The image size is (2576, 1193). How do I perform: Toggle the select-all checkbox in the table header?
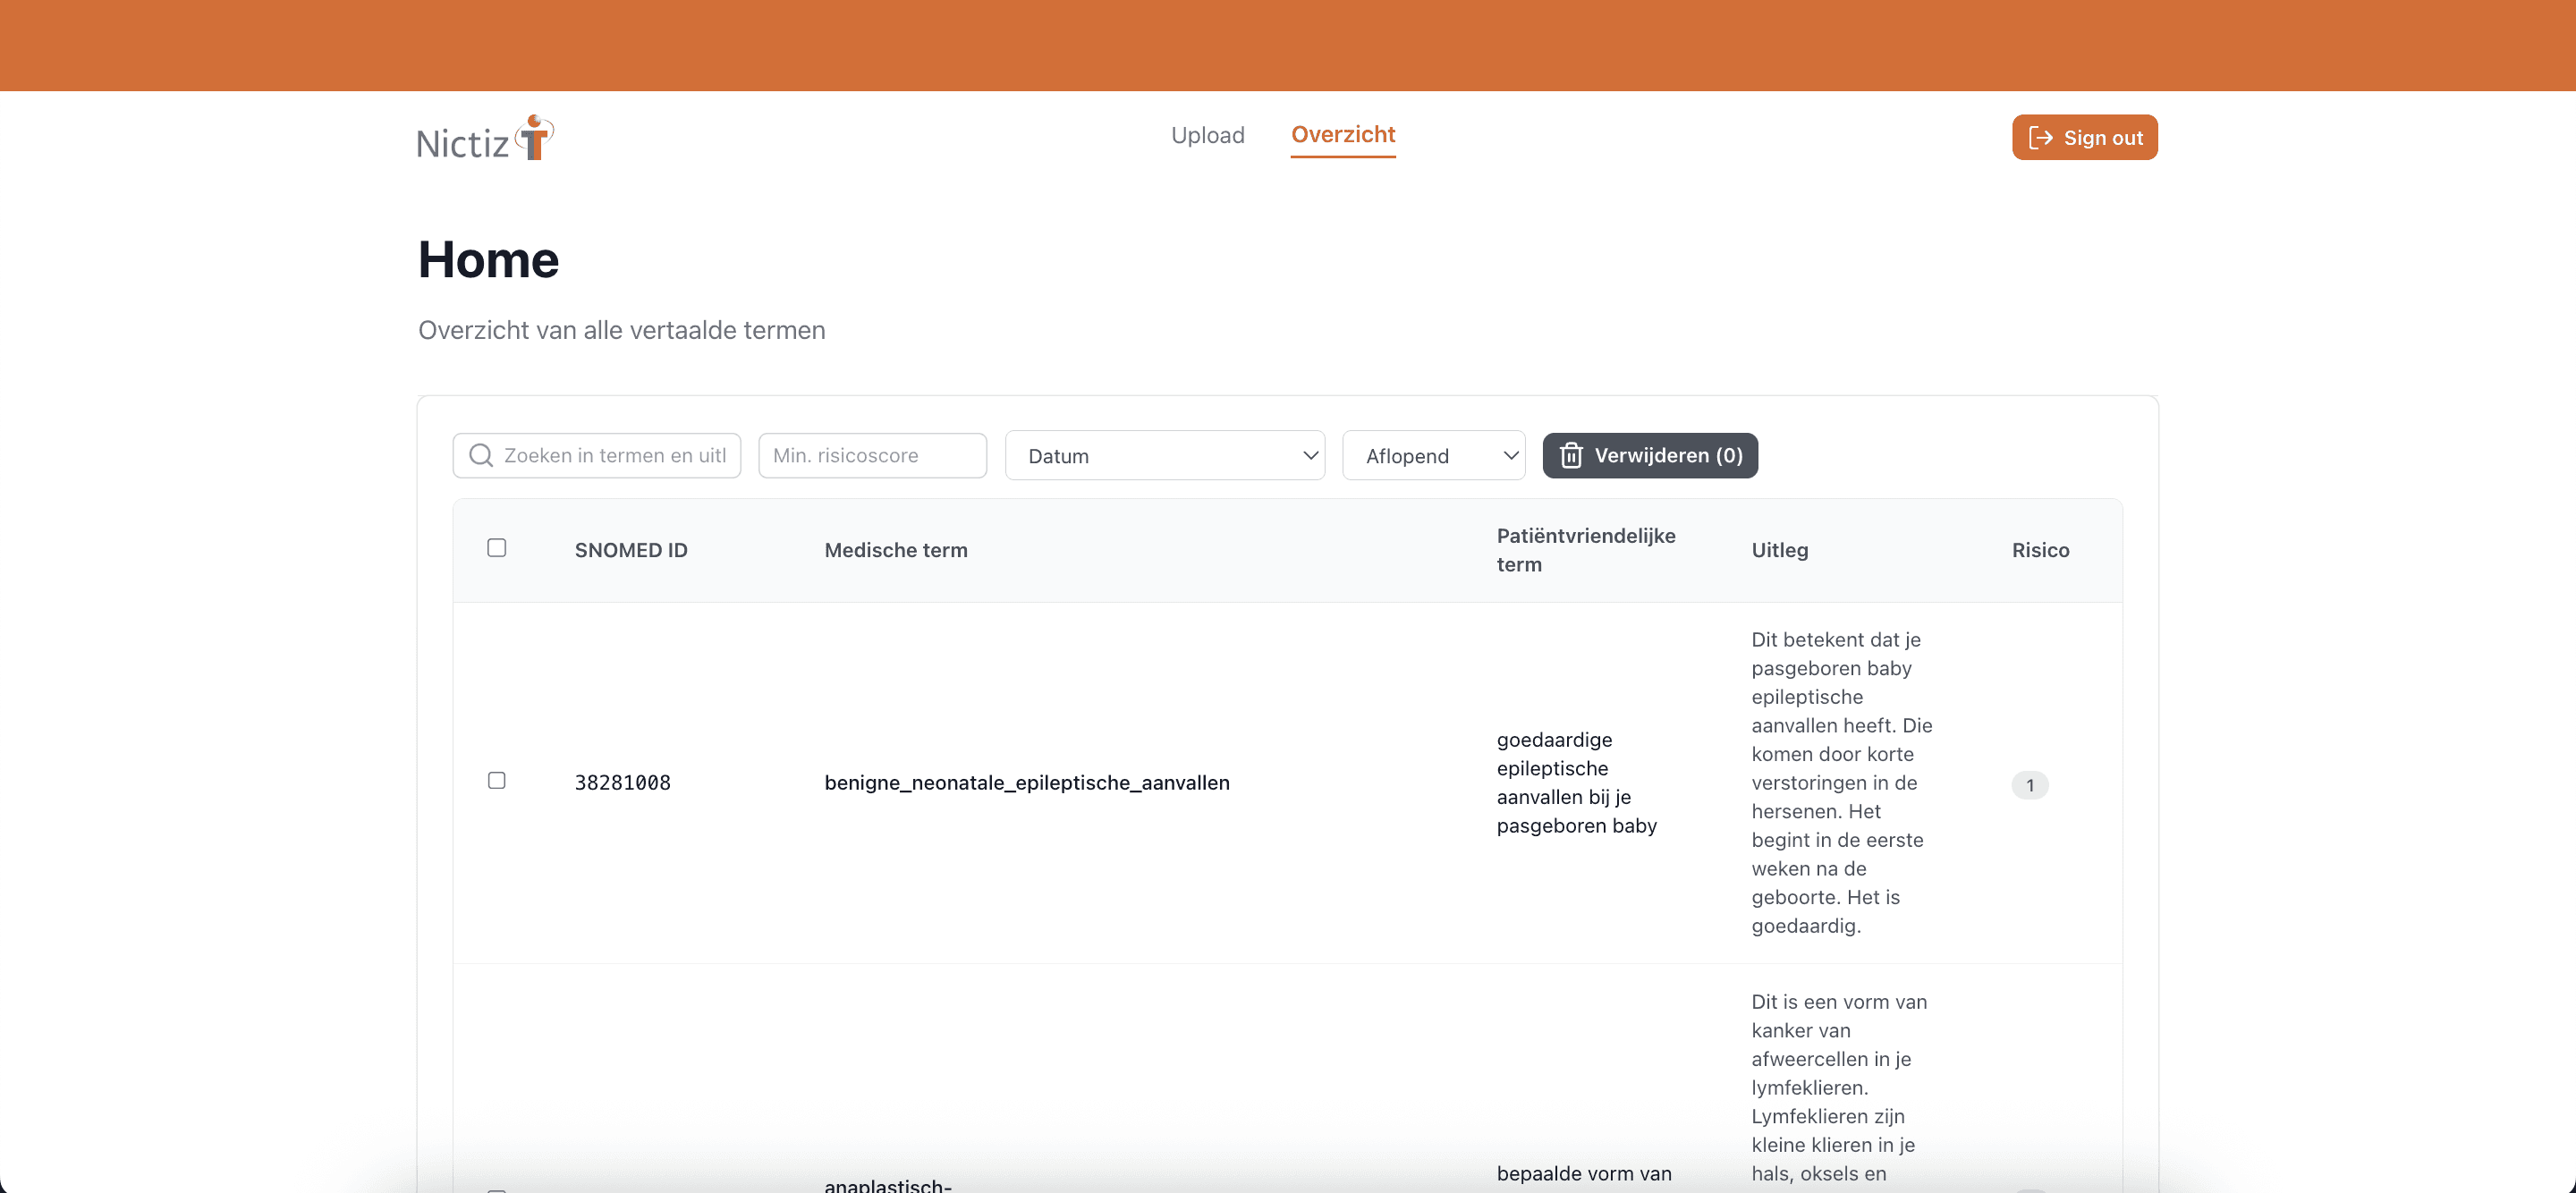click(x=497, y=547)
